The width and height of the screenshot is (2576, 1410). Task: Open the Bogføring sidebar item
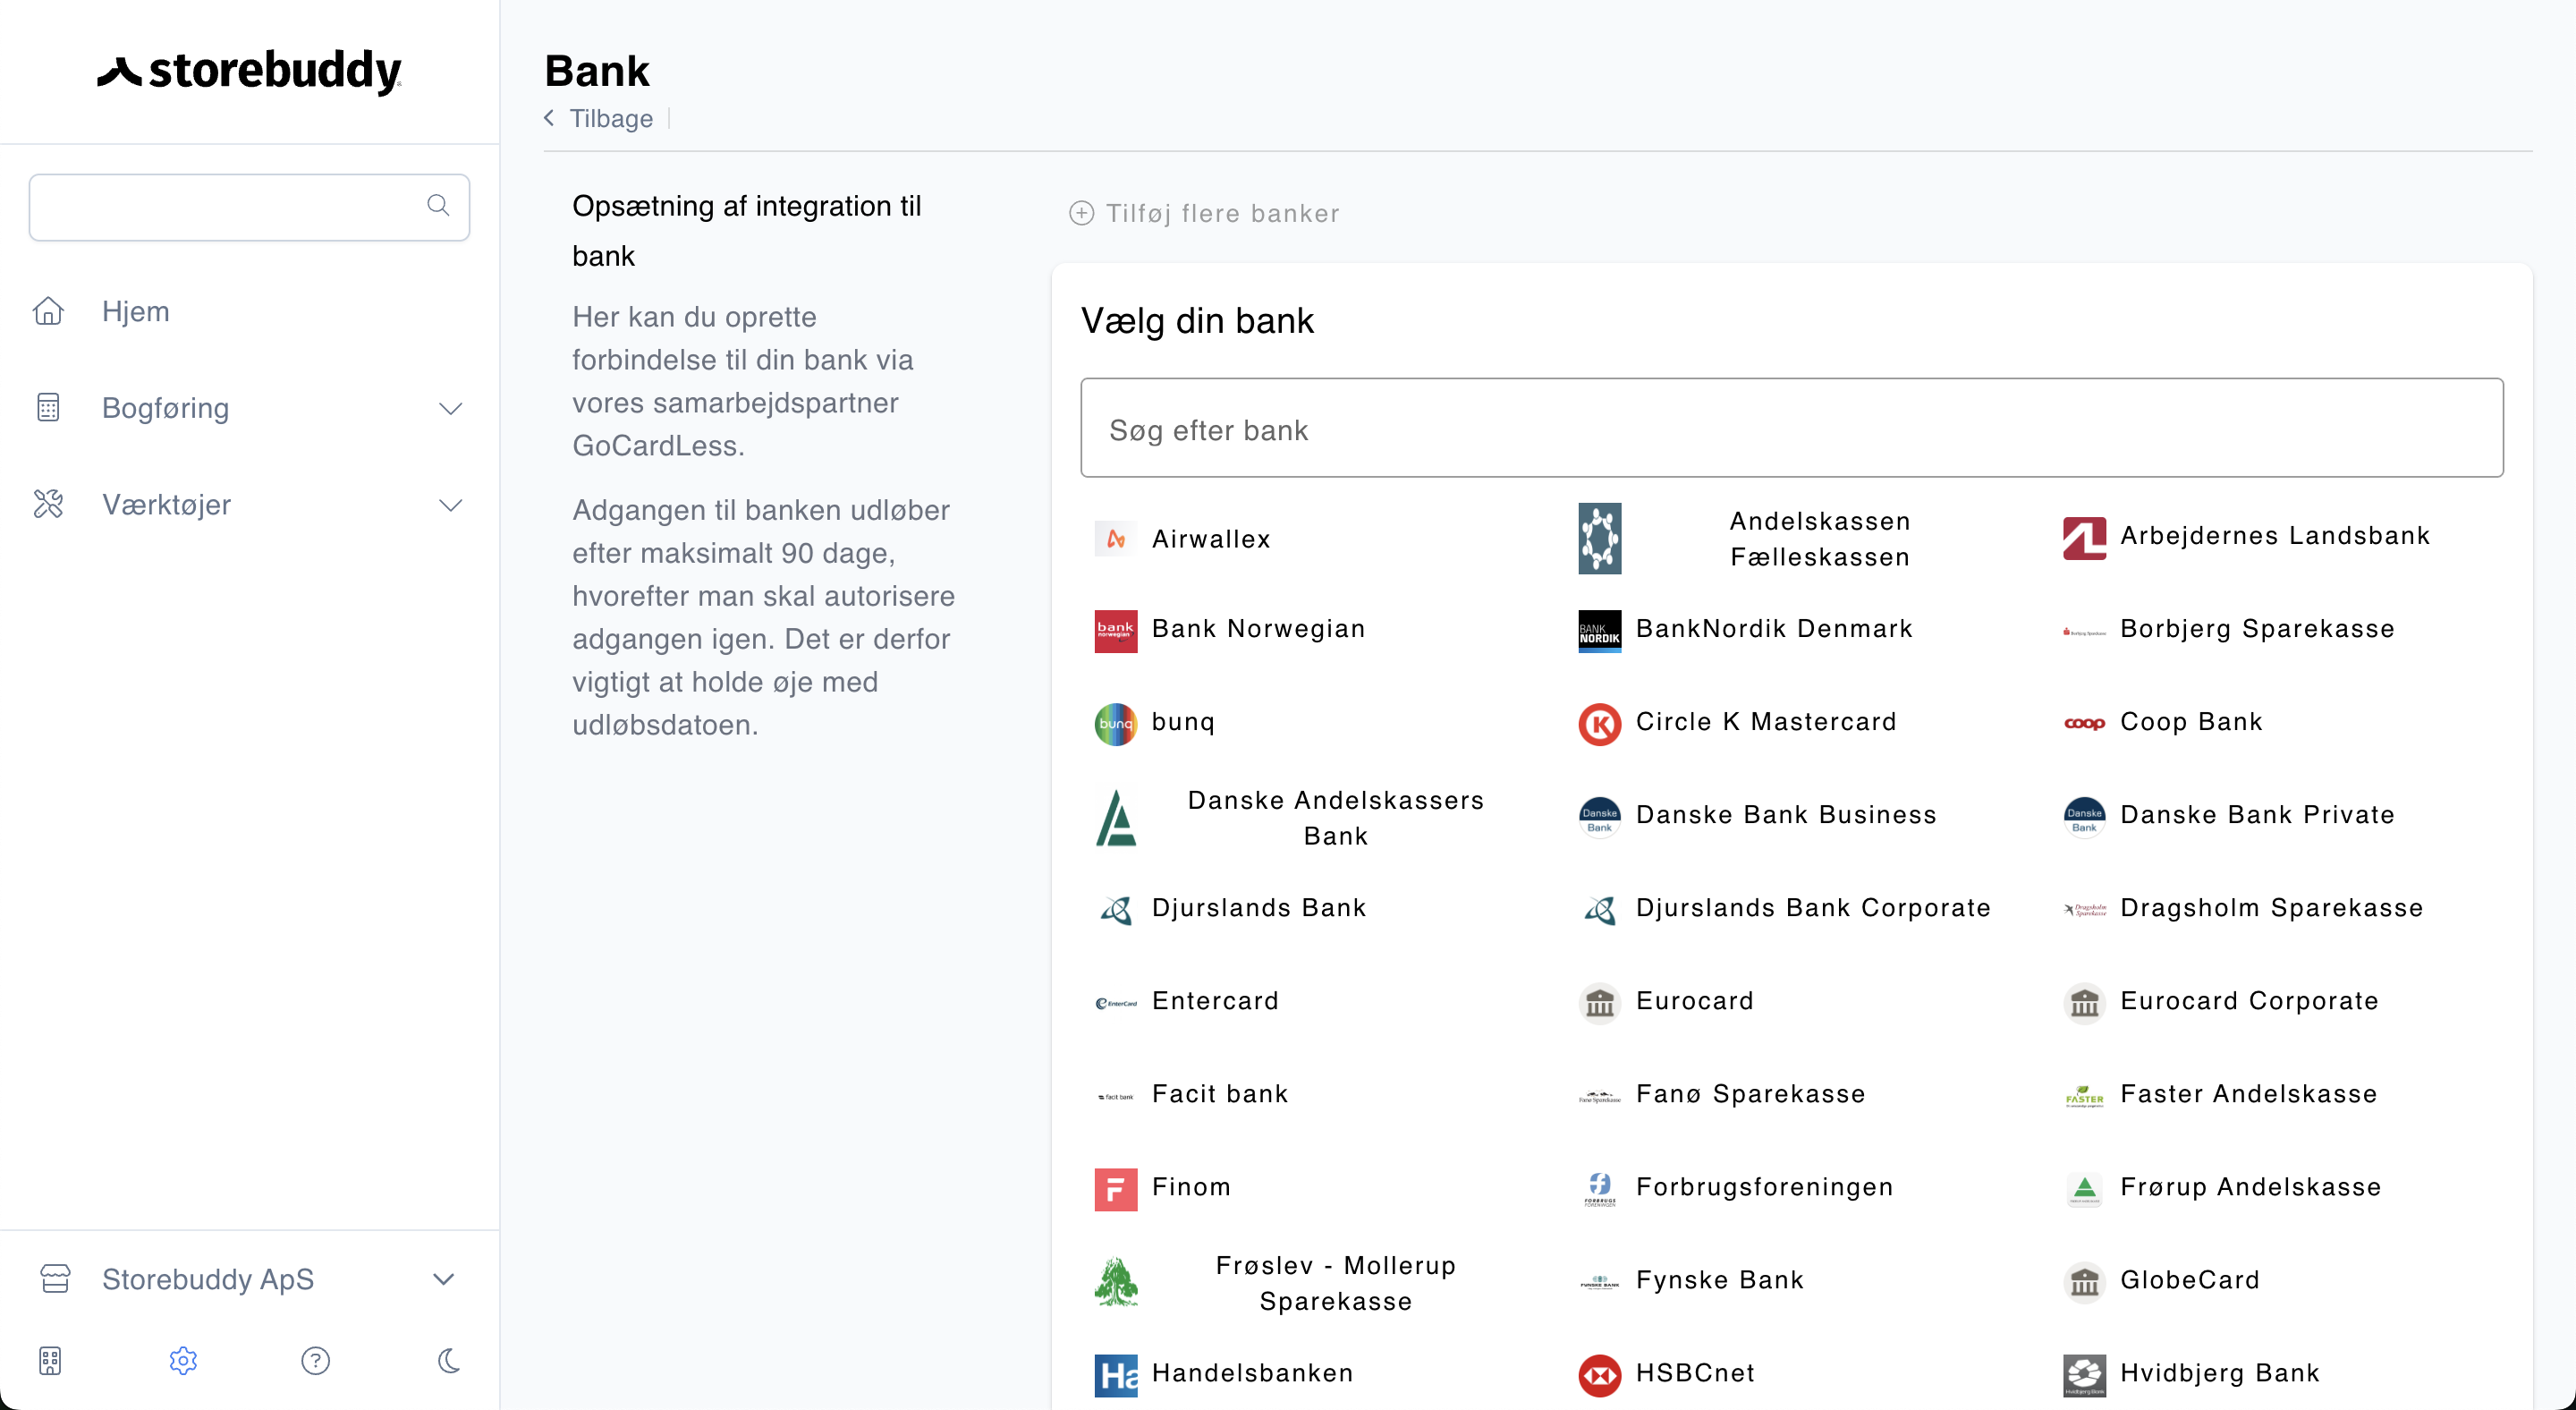(x=249, y=408)
